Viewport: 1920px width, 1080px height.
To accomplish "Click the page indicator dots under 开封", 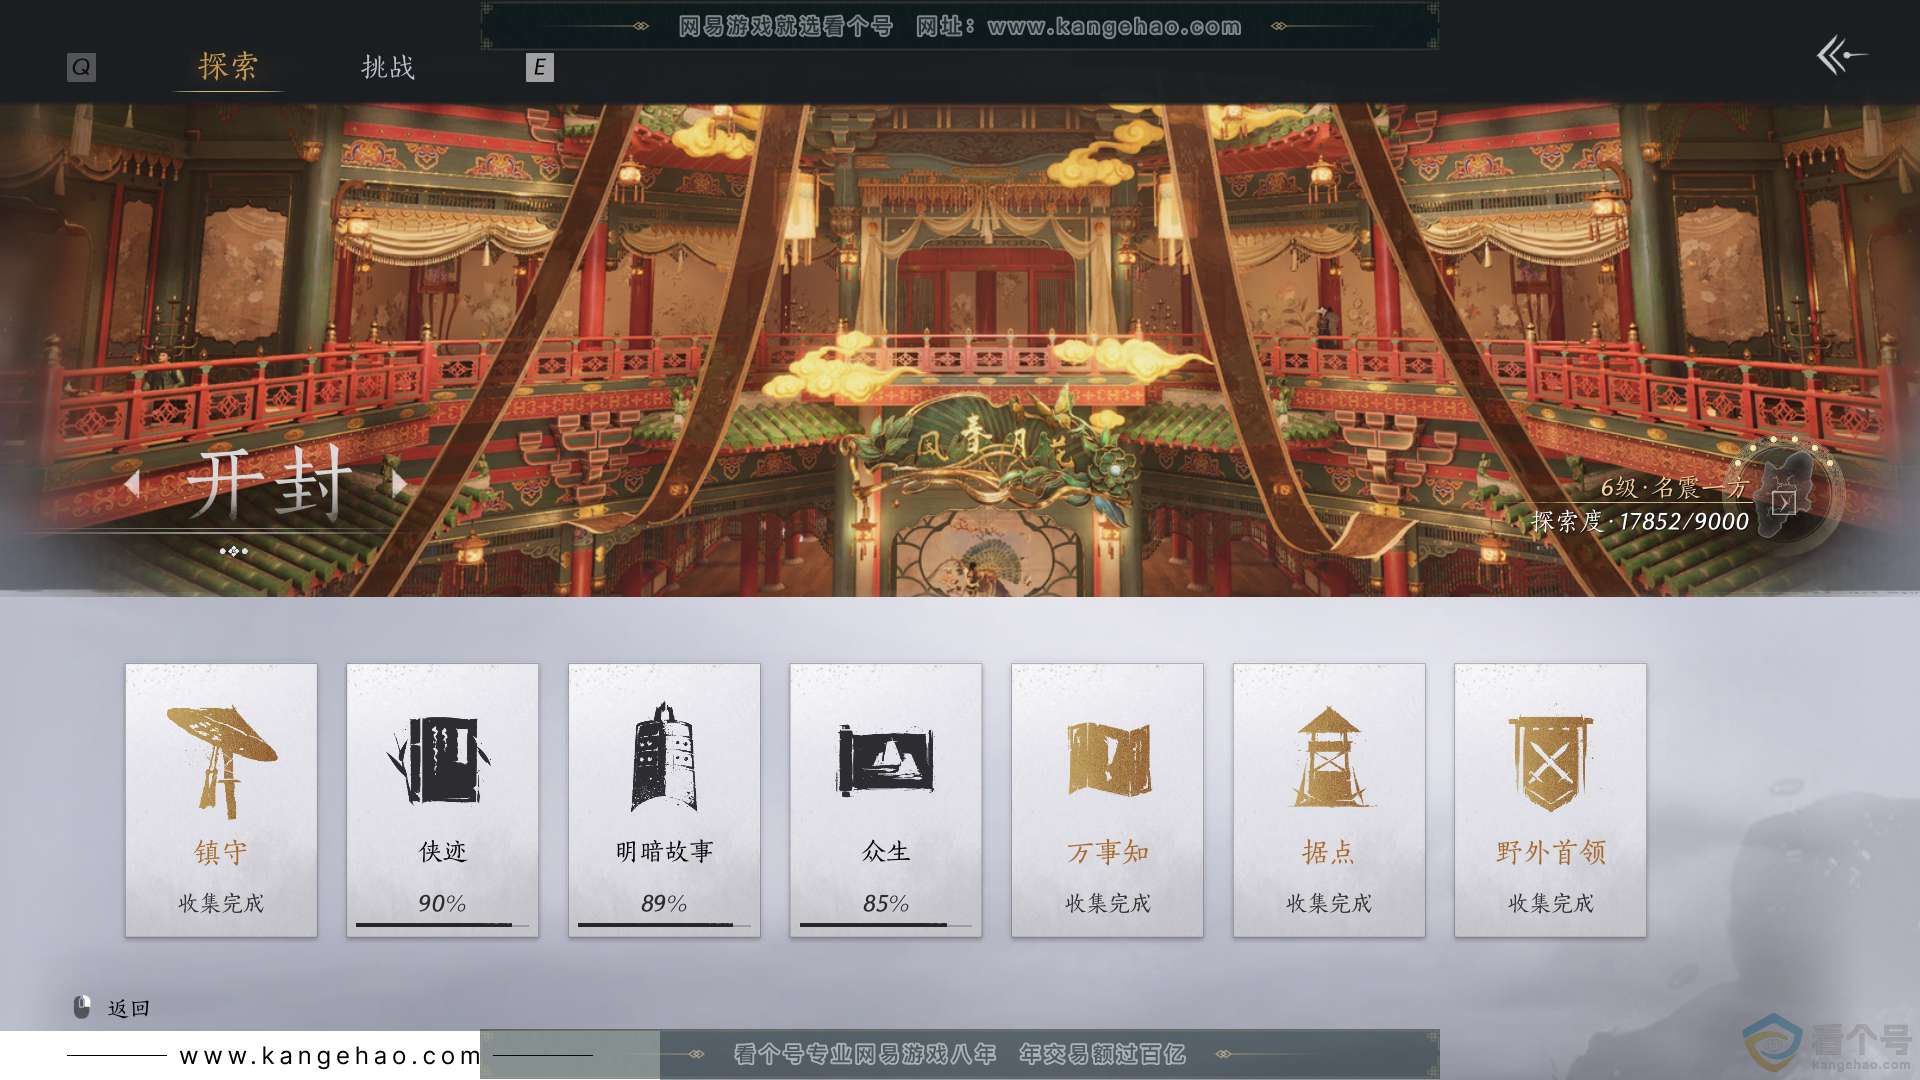I will (x=233, y=551).
